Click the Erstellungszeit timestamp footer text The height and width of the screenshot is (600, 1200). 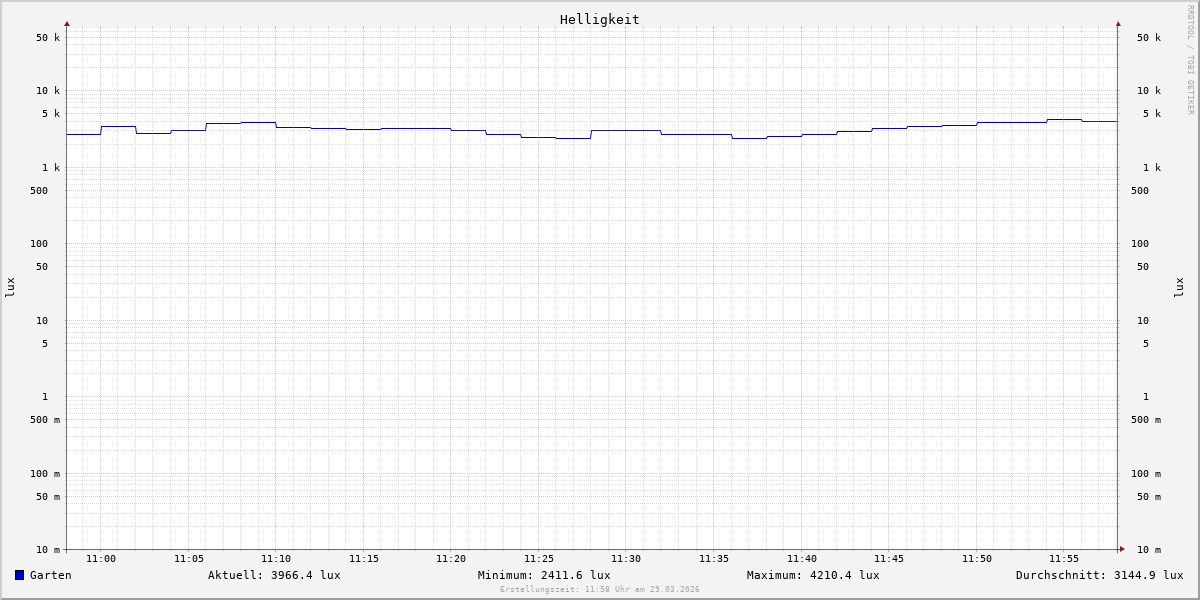click(600, 590)
